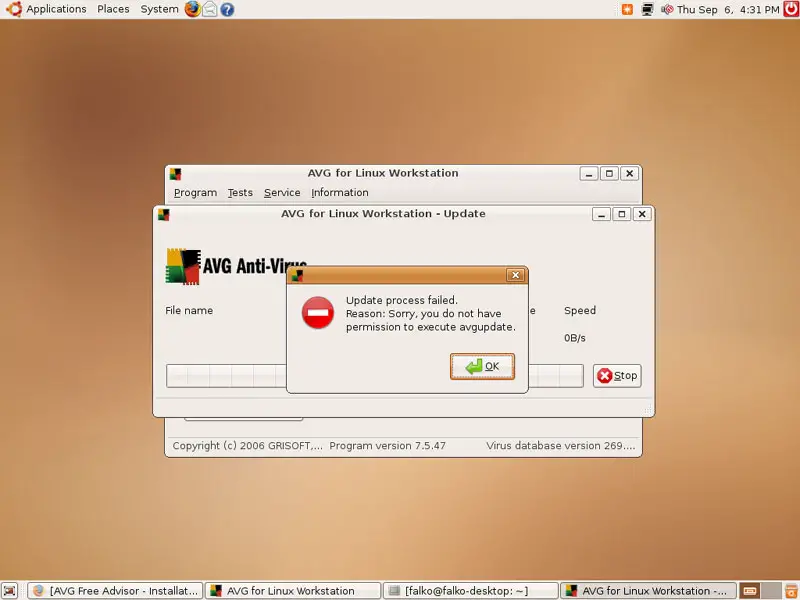
Task: Maximize the AVG main window
Action: [609, 174]
